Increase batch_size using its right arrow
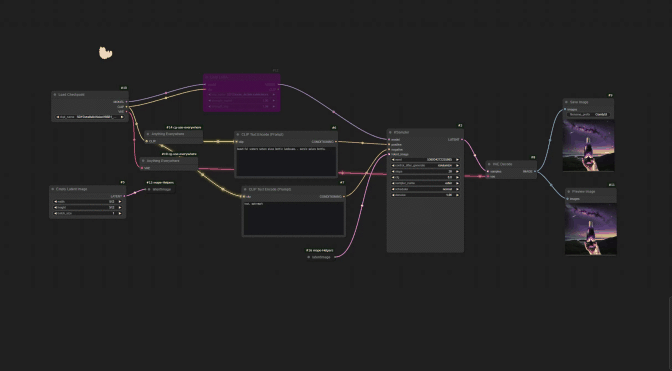672x371 pixels. tap(120, 213)
